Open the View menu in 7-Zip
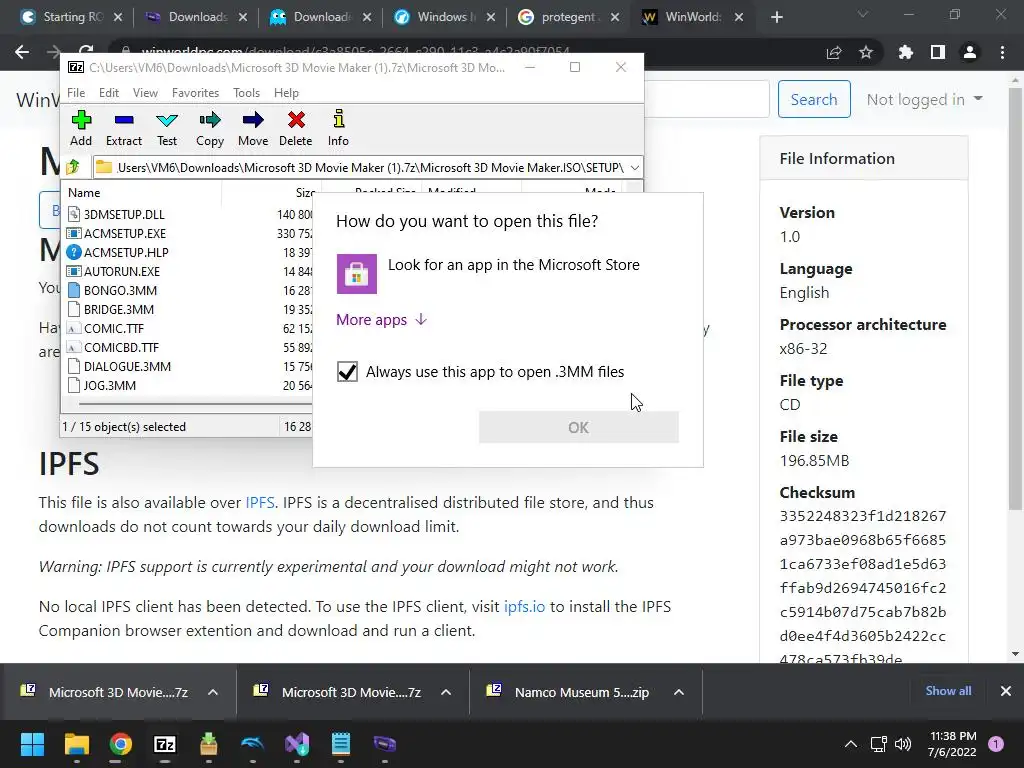The image size is (1024, 768). coord(145,93)
